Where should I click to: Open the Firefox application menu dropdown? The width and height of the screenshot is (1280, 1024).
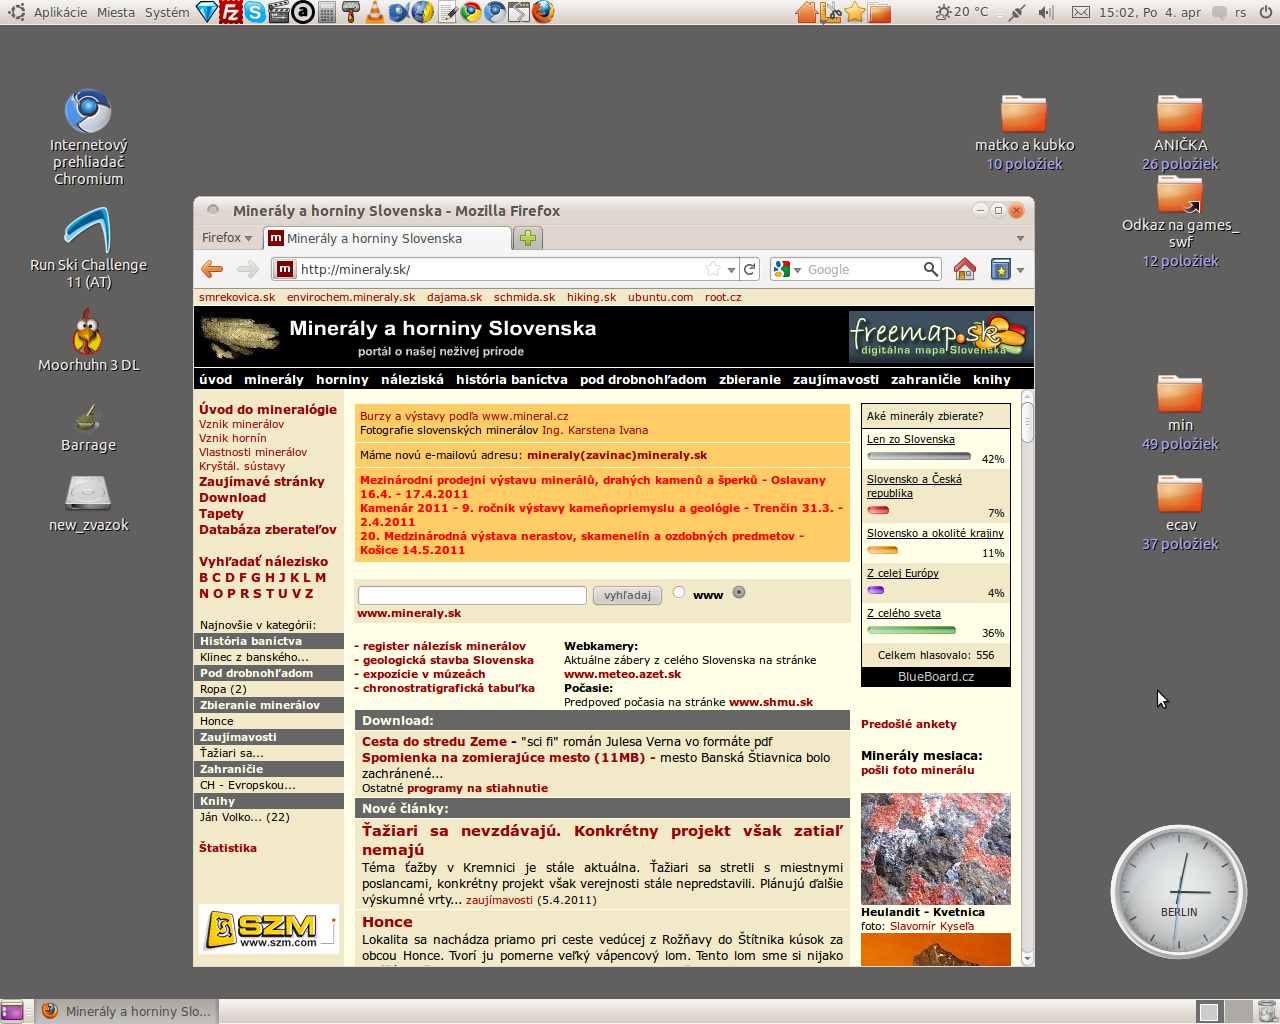(227, 238)
